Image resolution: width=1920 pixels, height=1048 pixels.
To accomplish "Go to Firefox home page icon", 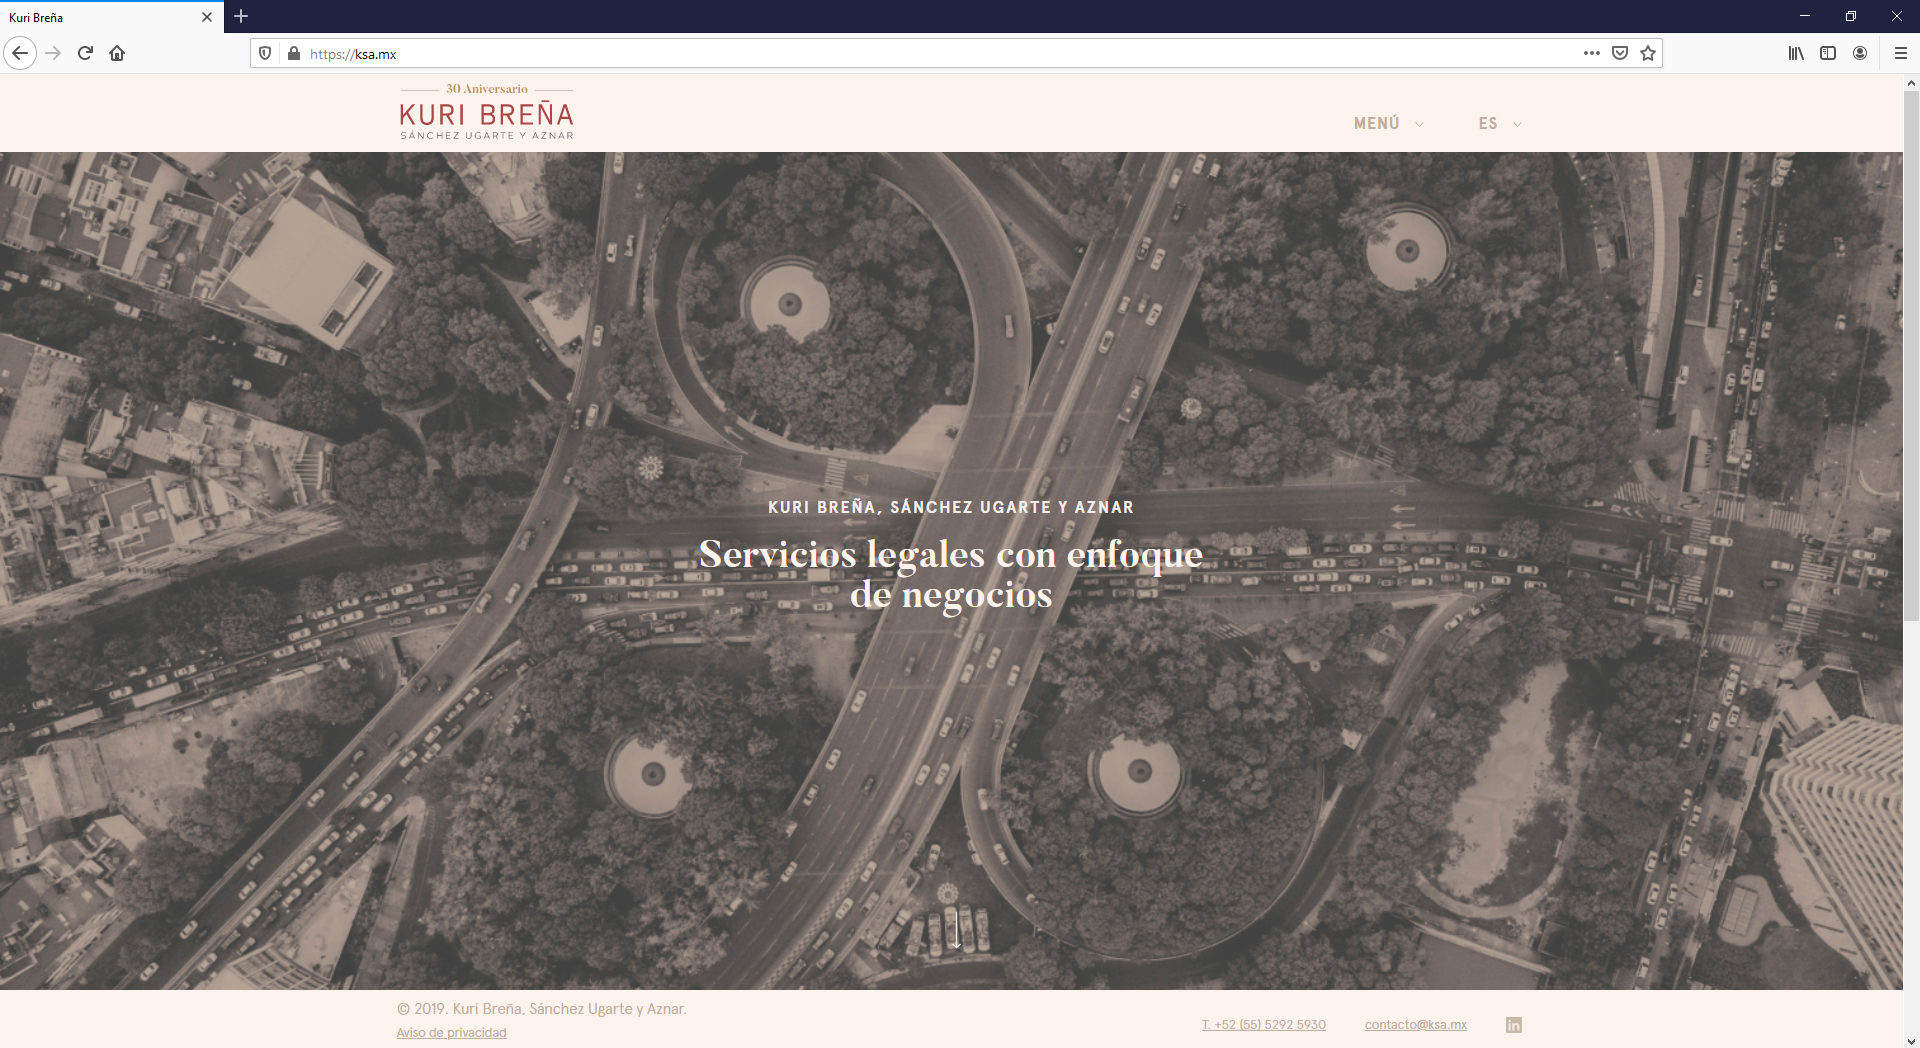I will point(117,54).
